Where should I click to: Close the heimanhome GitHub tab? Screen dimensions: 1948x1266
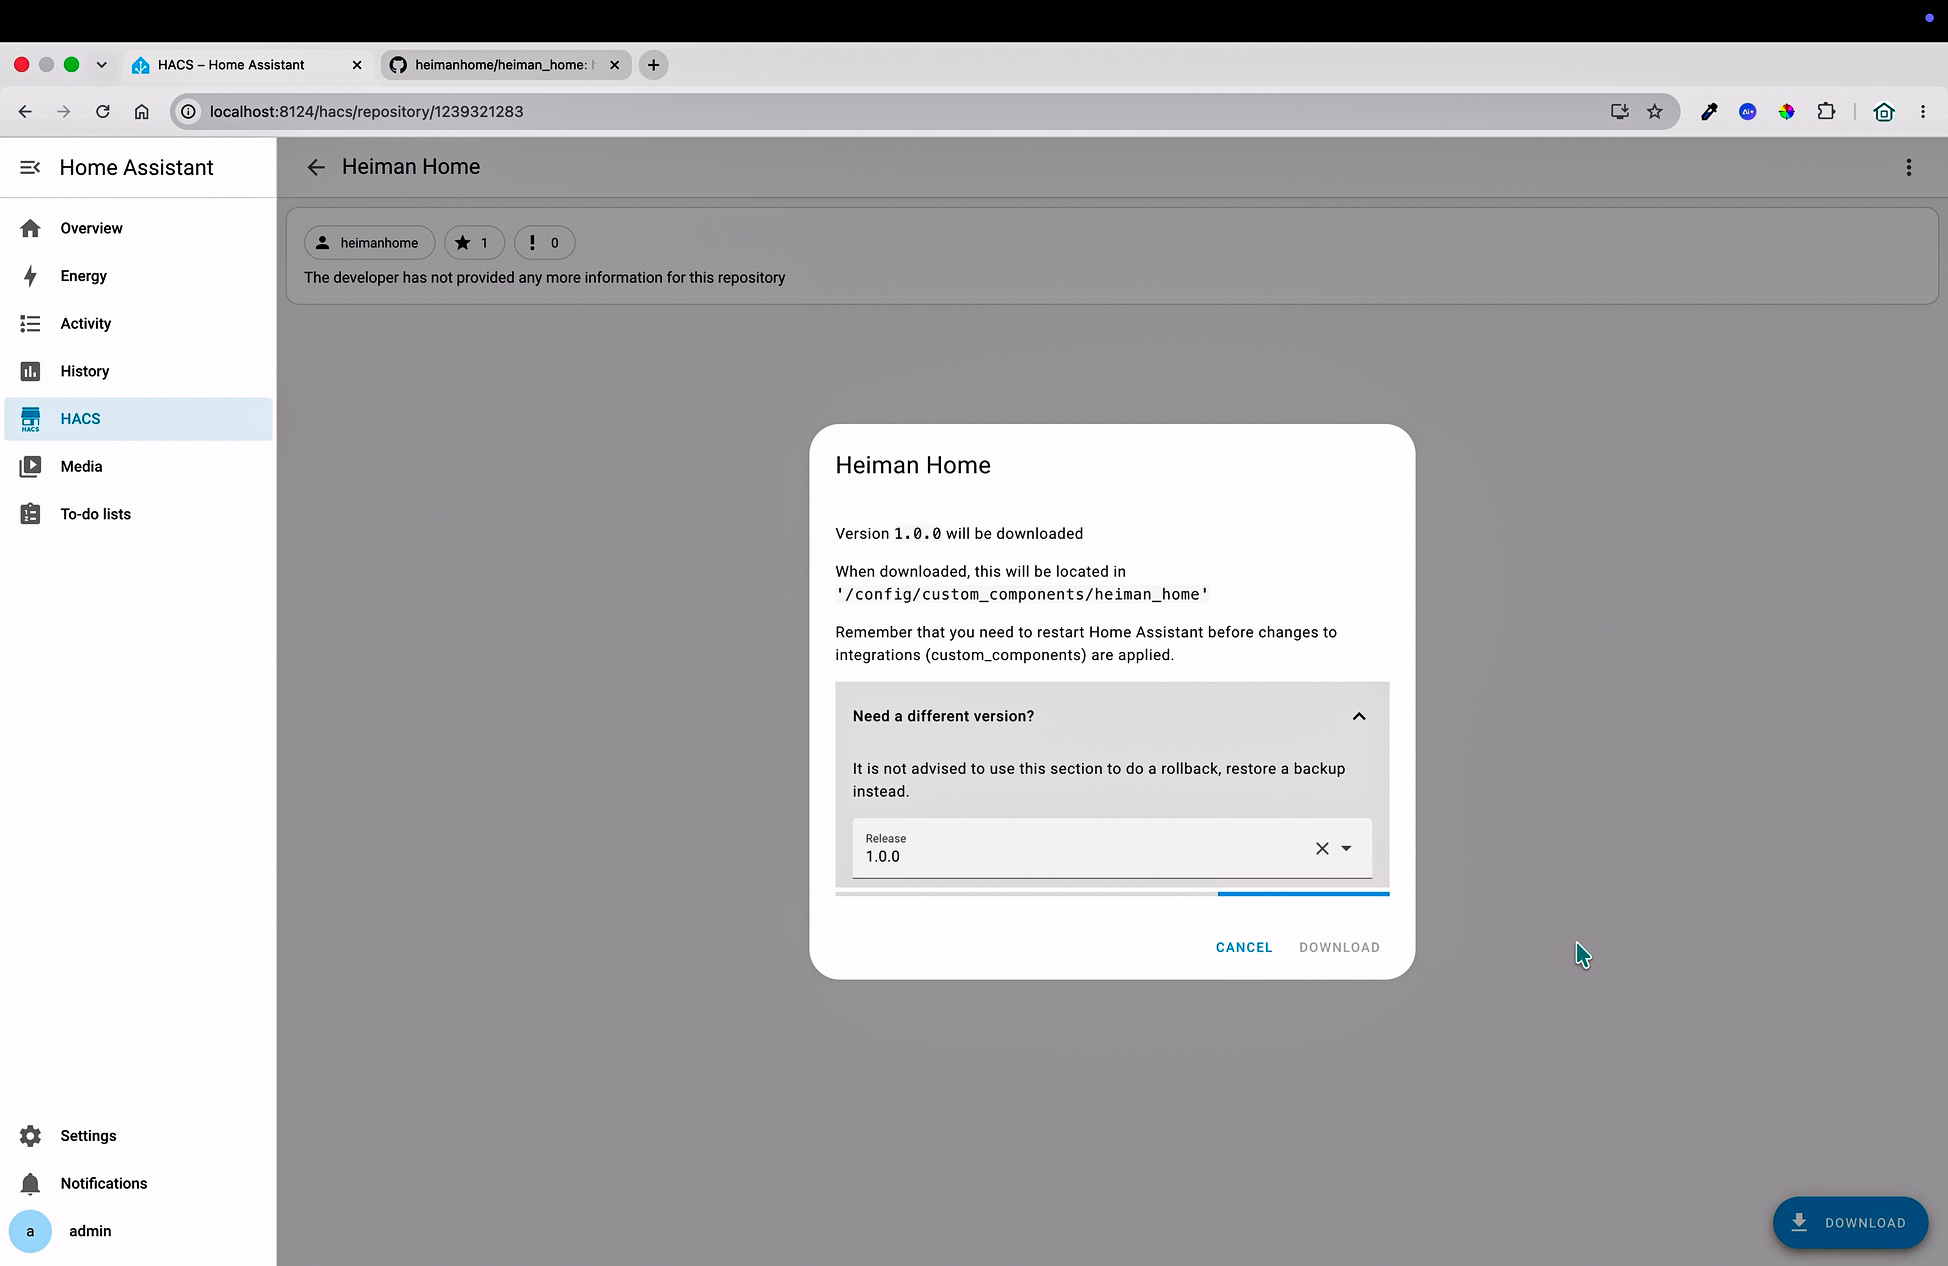pyautogui.click(x=615, y=65)
